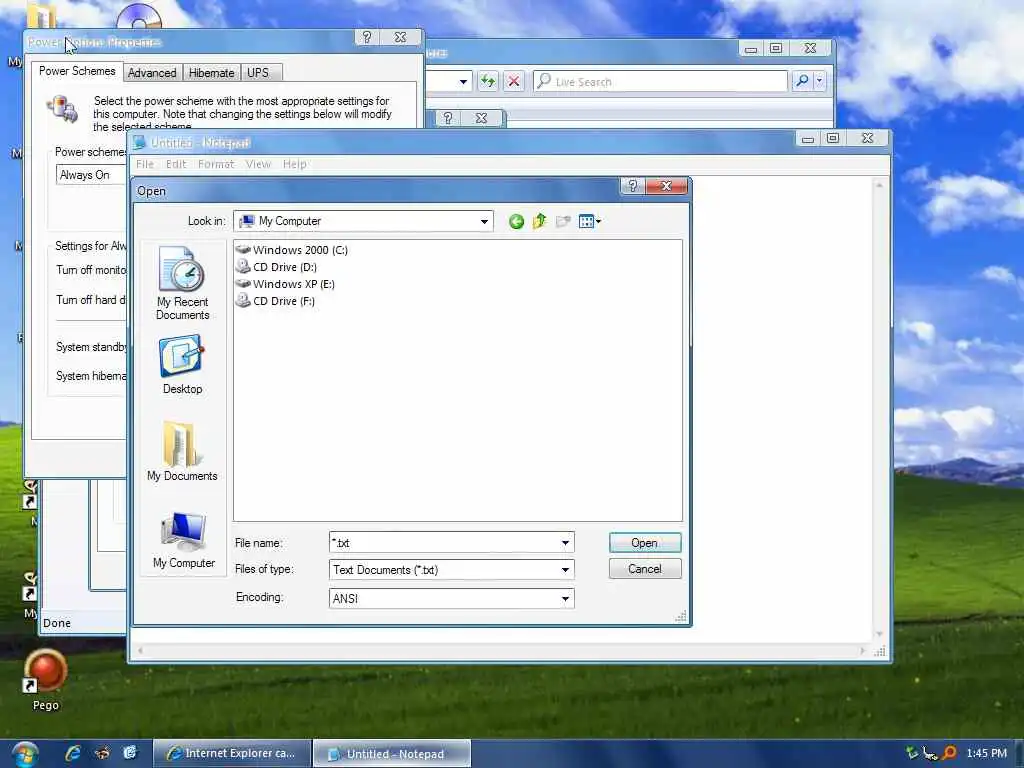Select CD Drive (F:)

[x=276, y=301]
